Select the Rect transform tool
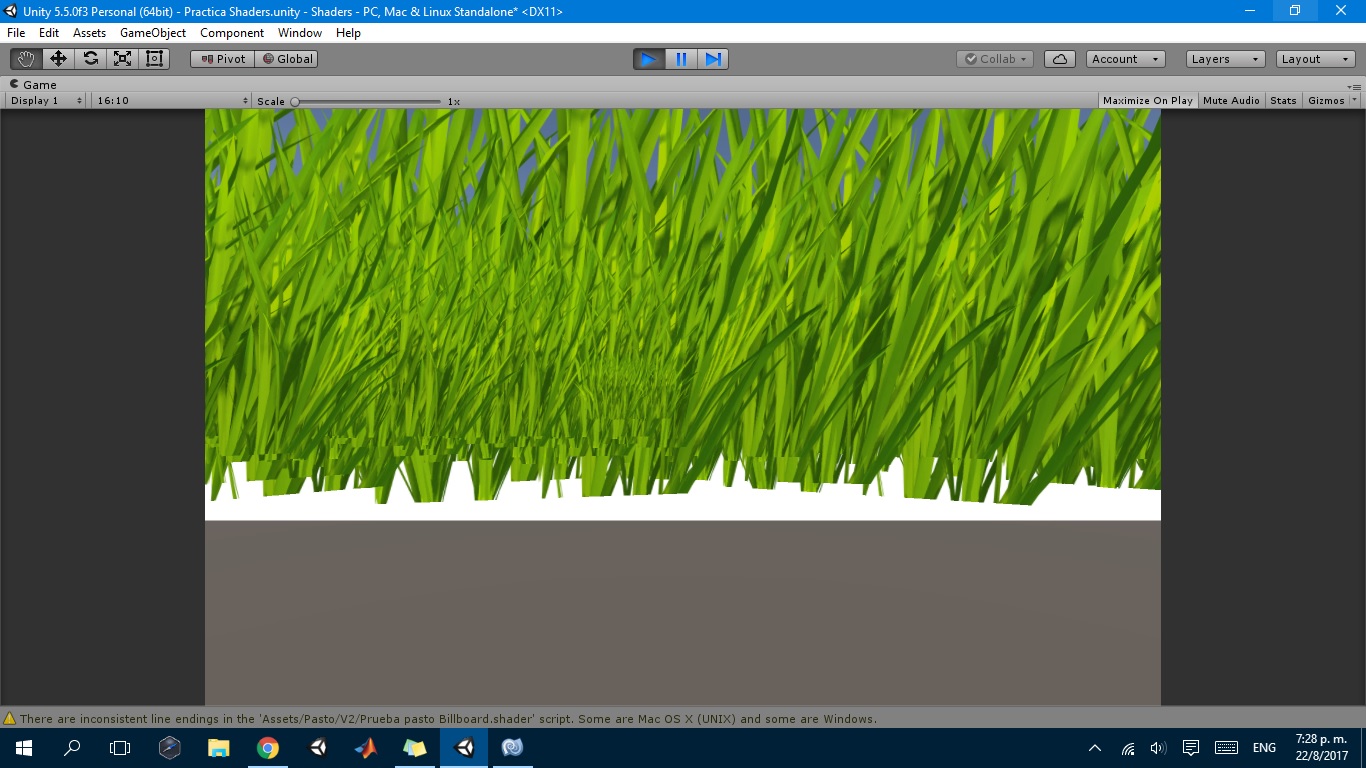1366x768 pixels. pos(154,59)
